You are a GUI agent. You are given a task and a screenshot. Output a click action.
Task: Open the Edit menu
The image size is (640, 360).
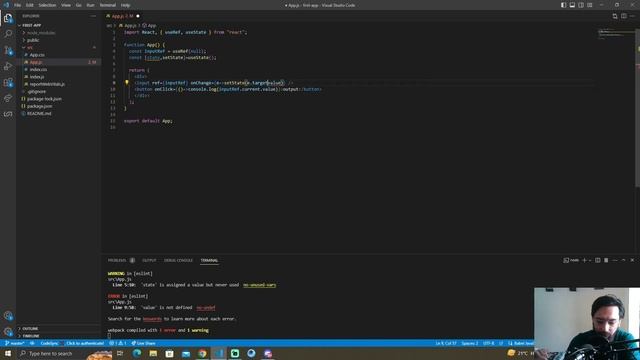(x=29, y=5)
